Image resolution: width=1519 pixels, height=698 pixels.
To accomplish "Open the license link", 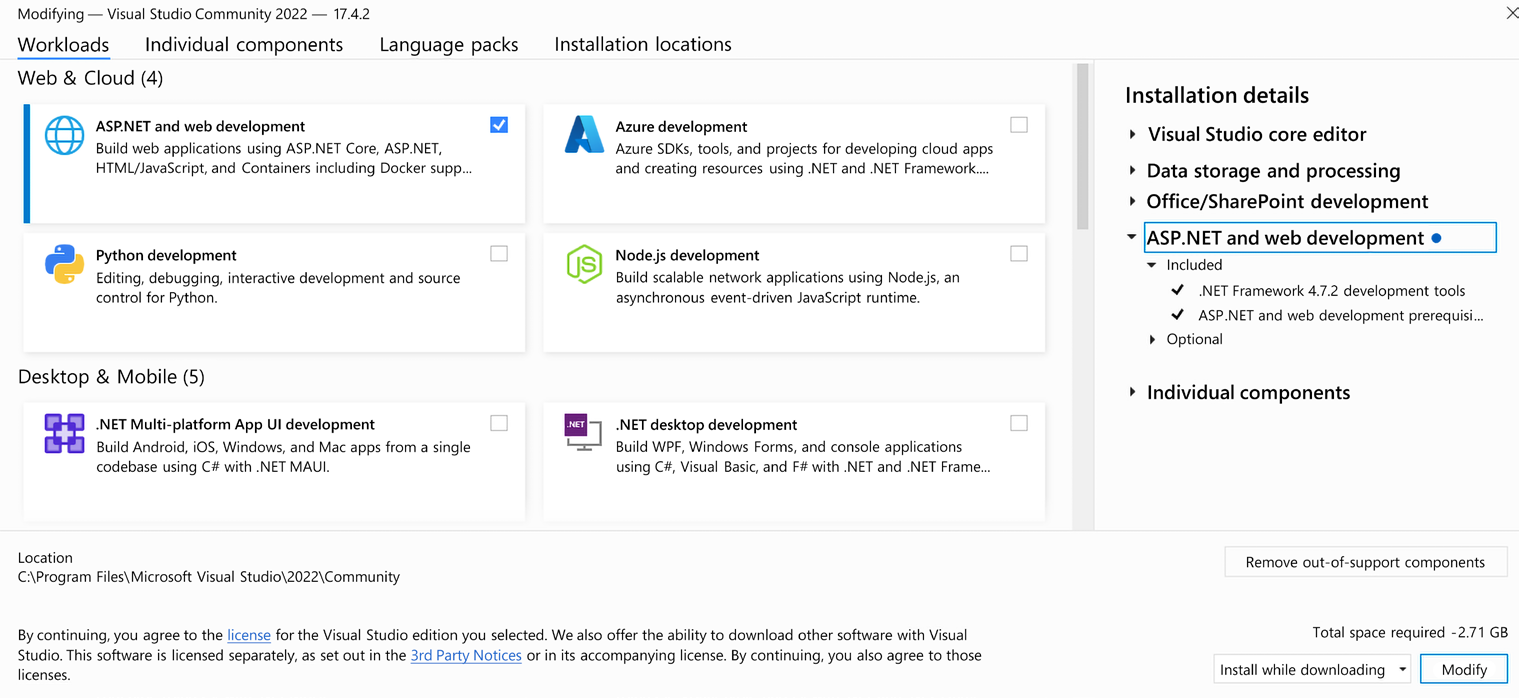I will (249, 635).
